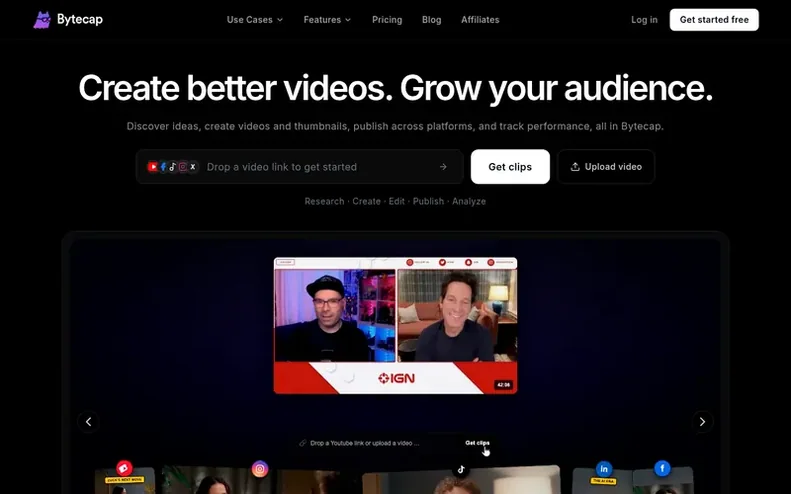Open the Use Cases dropdown menu

pyautogui.click(x=255, y=20)
